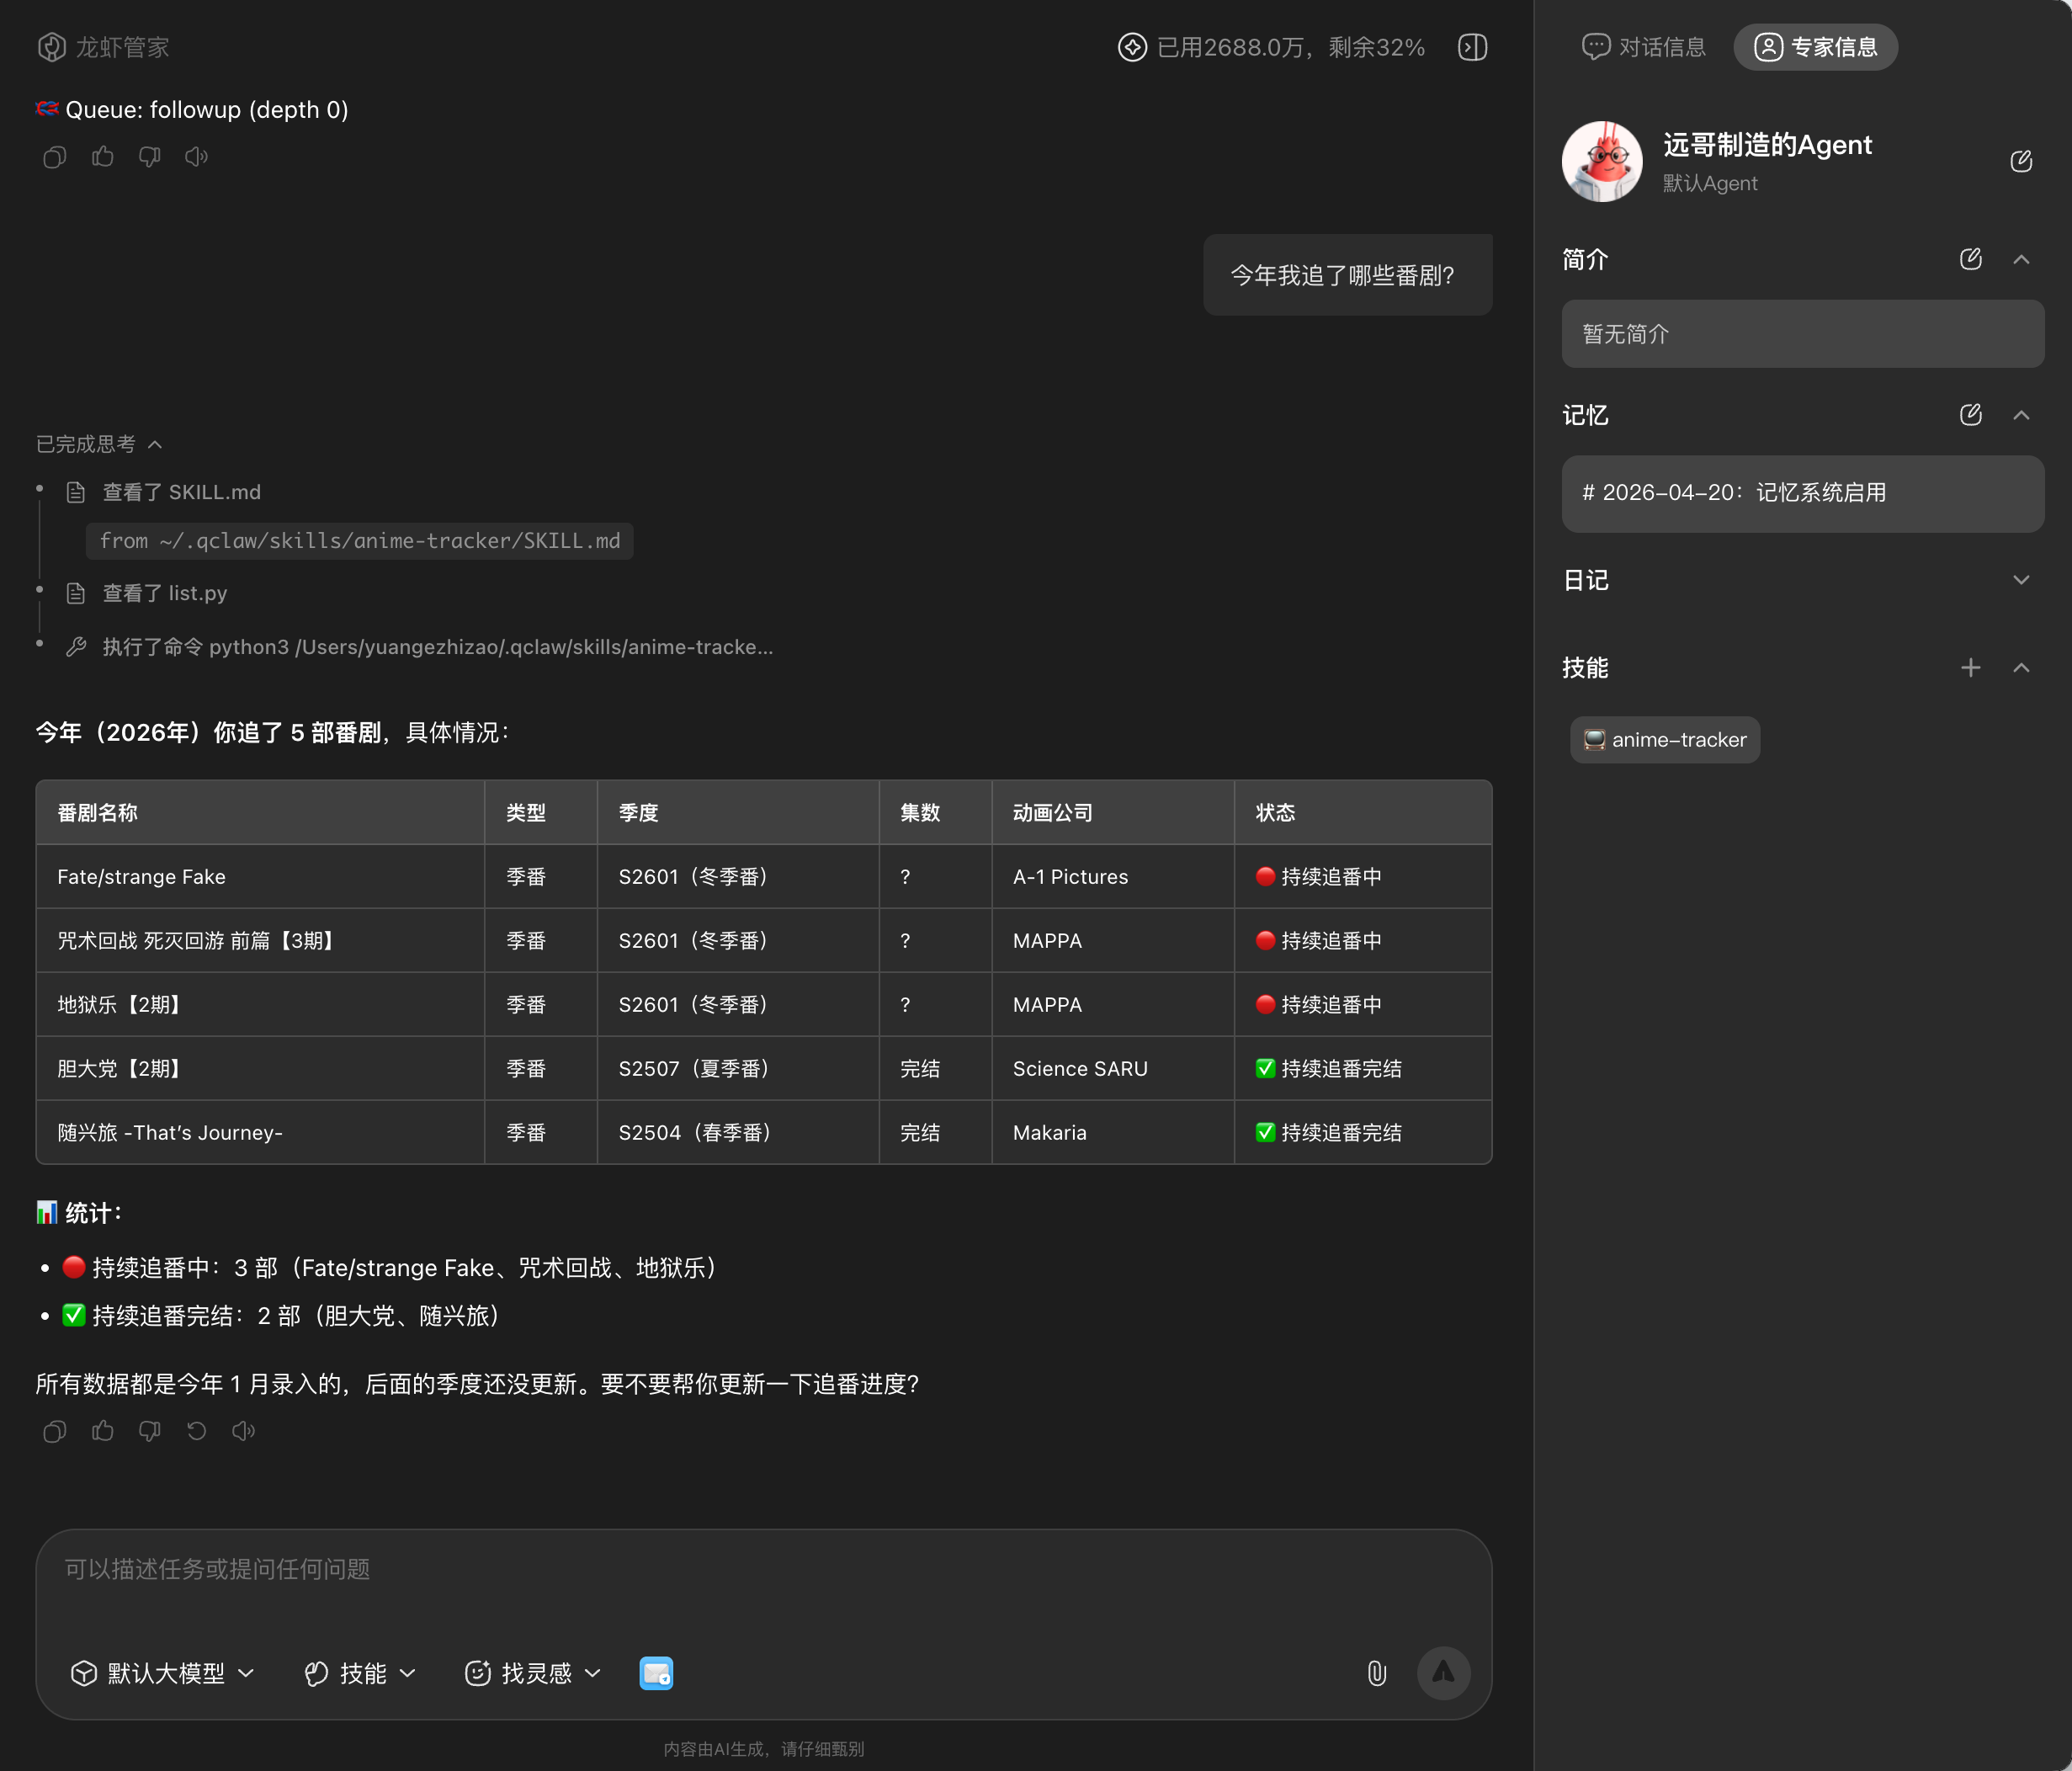Copy the anime list response
Image resolution: width=2072 pixels, height=1771 pixels.
(x=55, y=1431)
